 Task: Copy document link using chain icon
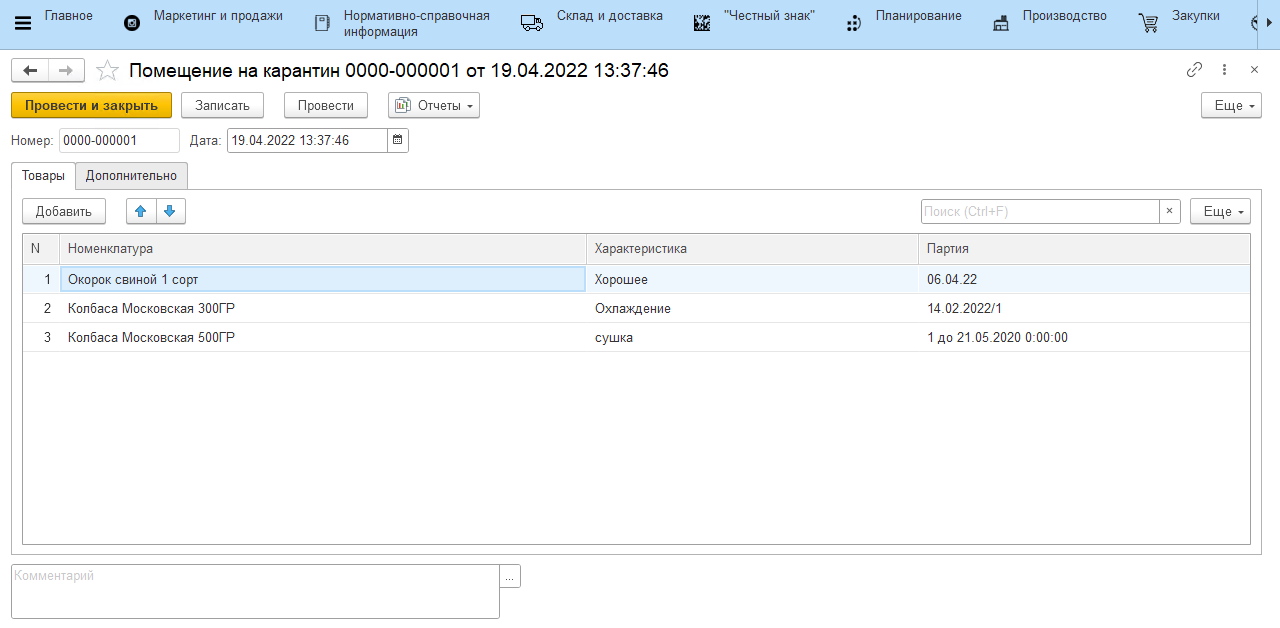[1194, 70]
